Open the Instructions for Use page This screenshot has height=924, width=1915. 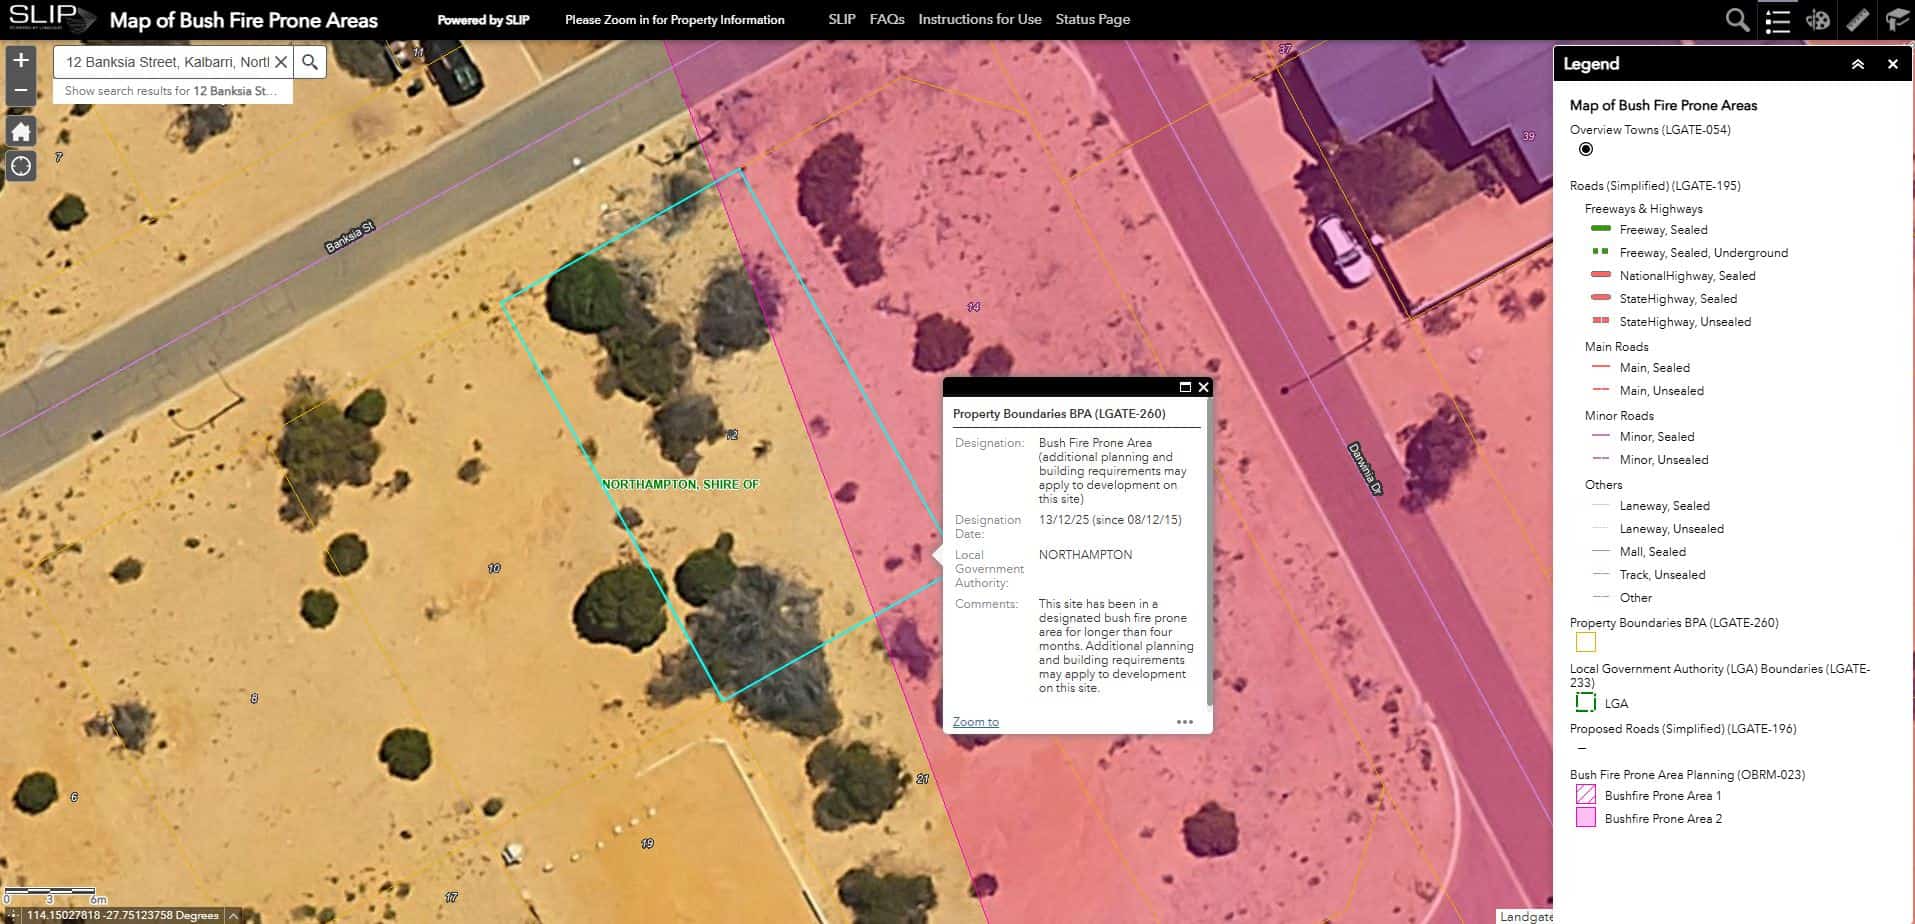tap(979, 19)
